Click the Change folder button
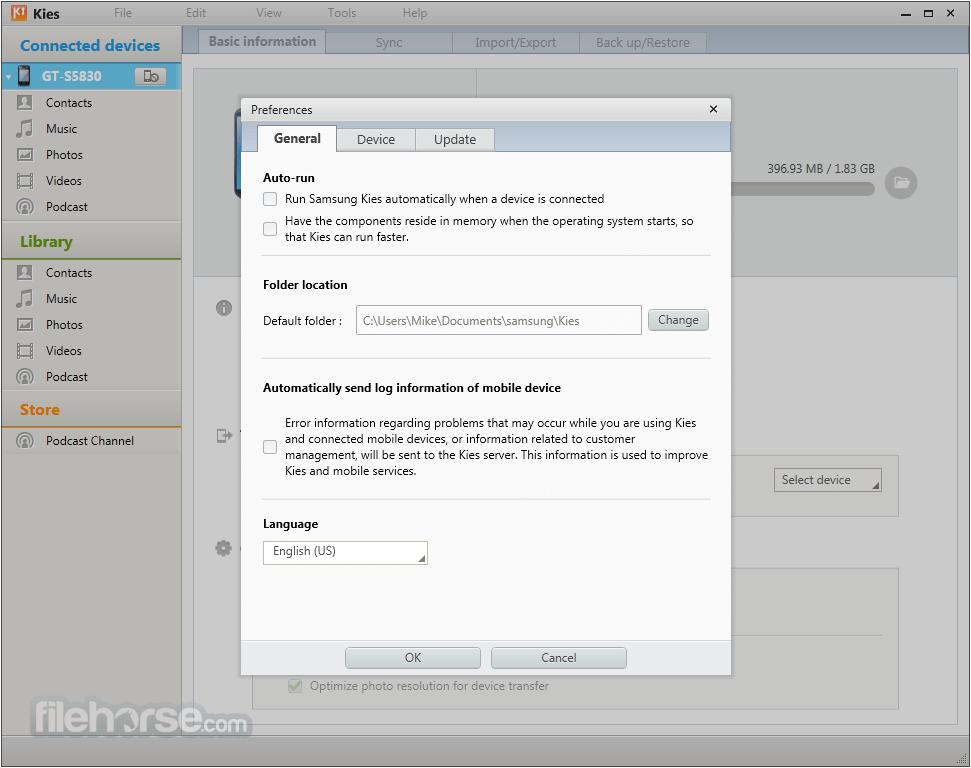This screenshot has width=971, height=768. 678,320
